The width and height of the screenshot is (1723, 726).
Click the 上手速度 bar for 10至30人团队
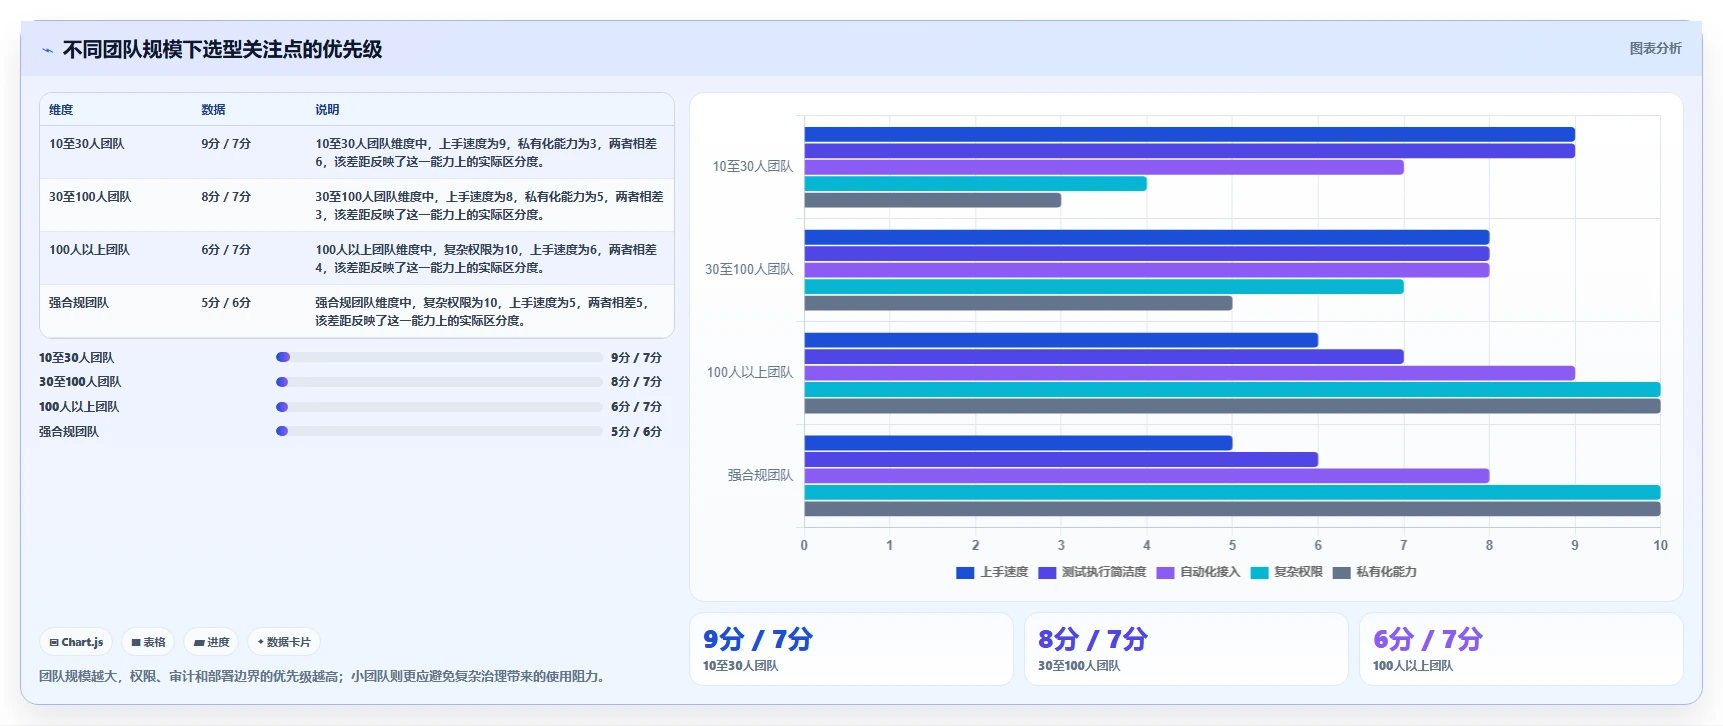(1189, 134)
